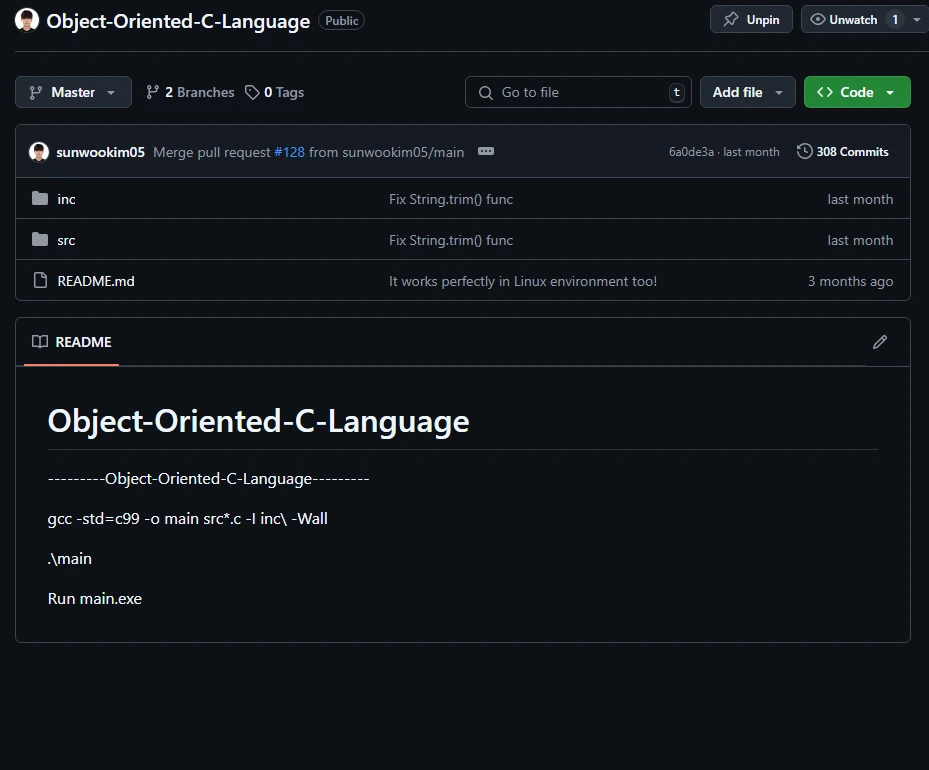Click the sunwookim05 avatar in commit bar

(38, 151)
